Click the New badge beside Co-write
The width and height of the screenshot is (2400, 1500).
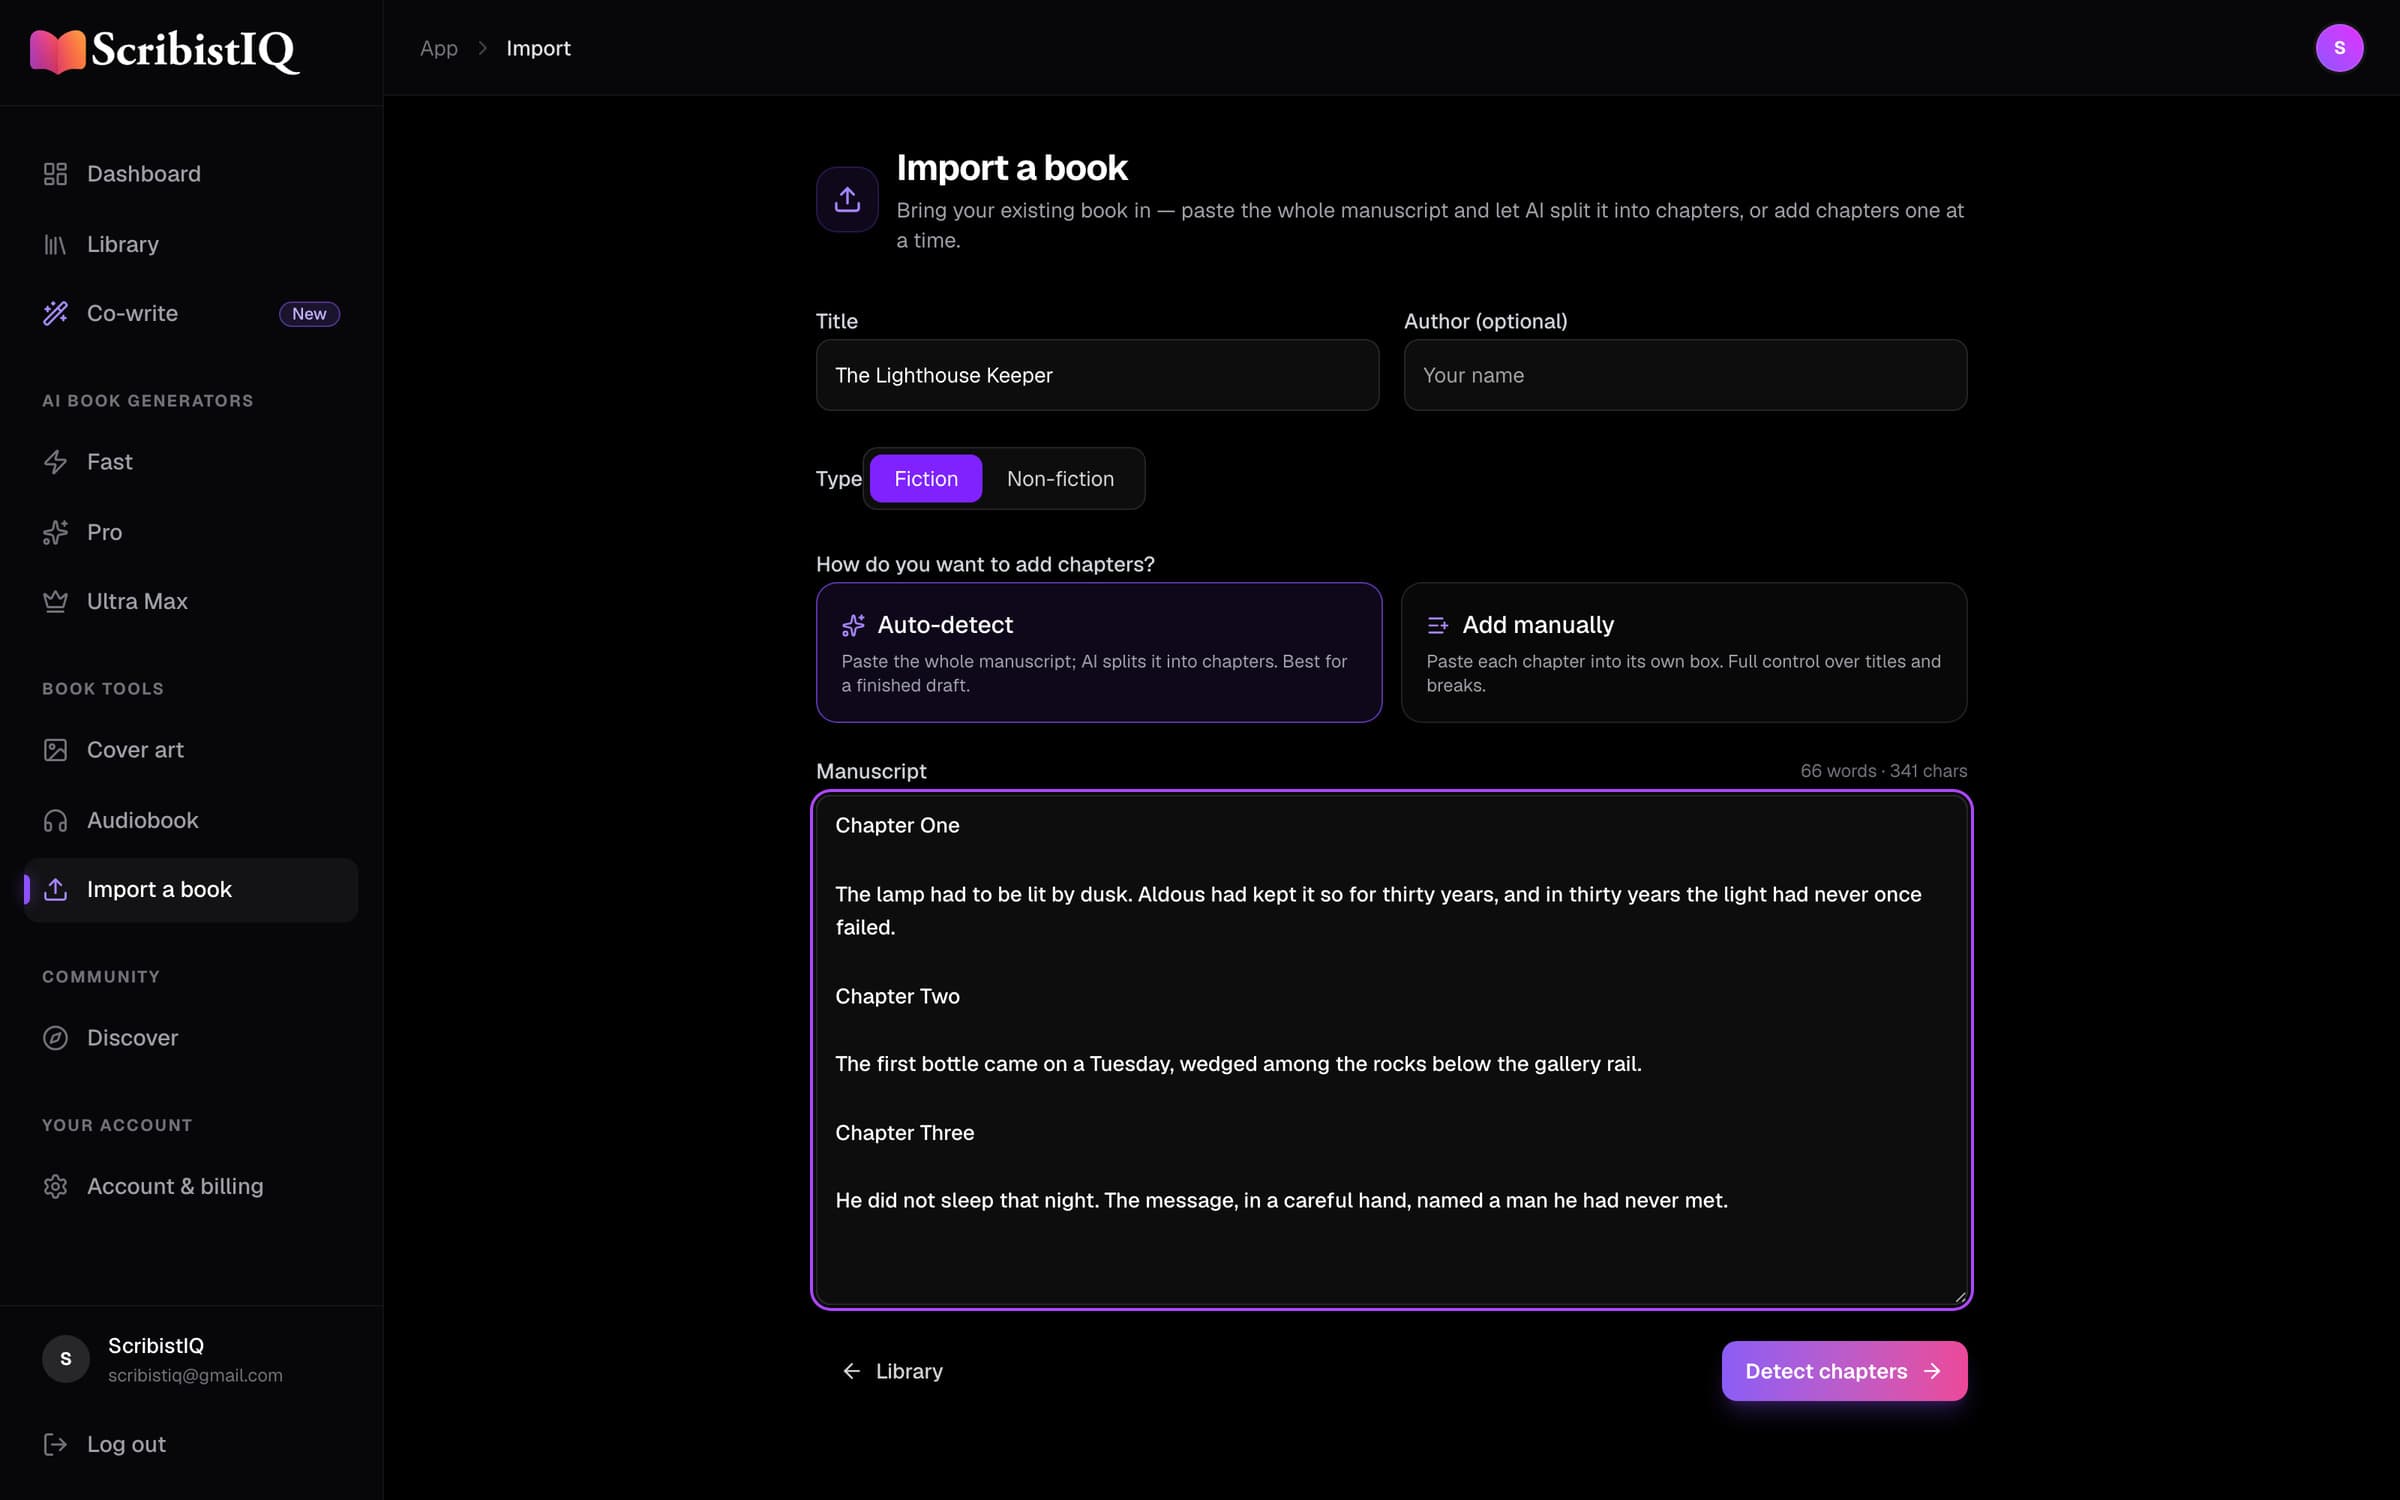(x=309, y=314)
